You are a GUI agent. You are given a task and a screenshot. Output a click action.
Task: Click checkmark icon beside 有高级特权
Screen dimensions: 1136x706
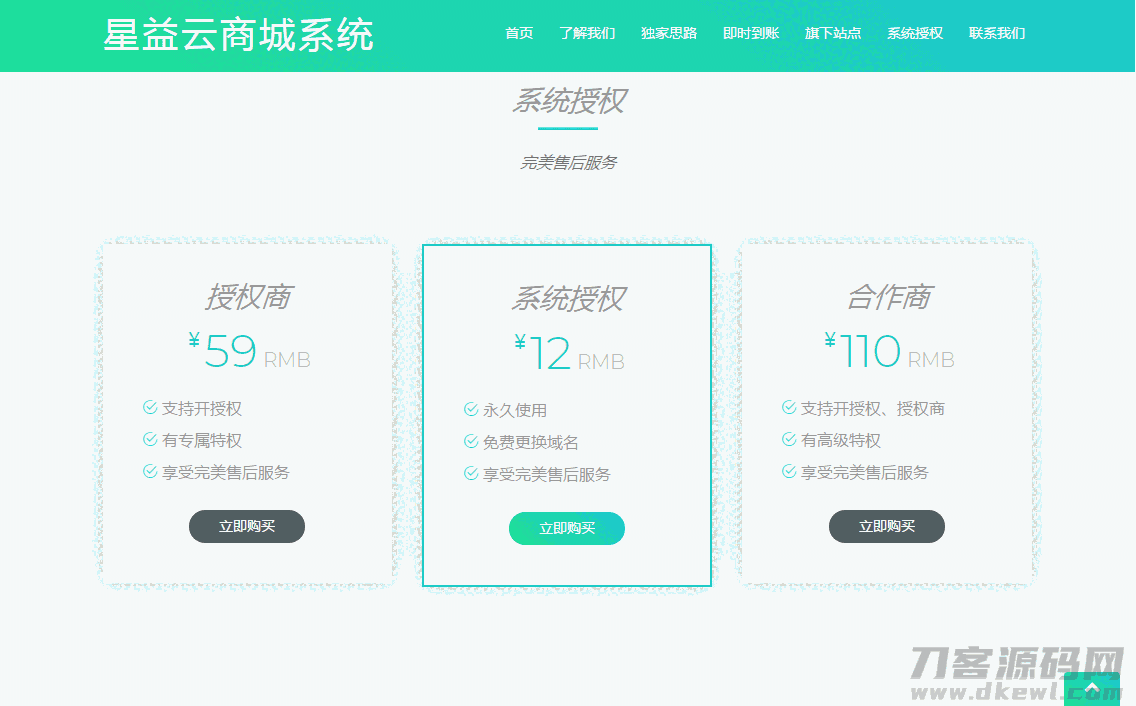click(789, 439)
